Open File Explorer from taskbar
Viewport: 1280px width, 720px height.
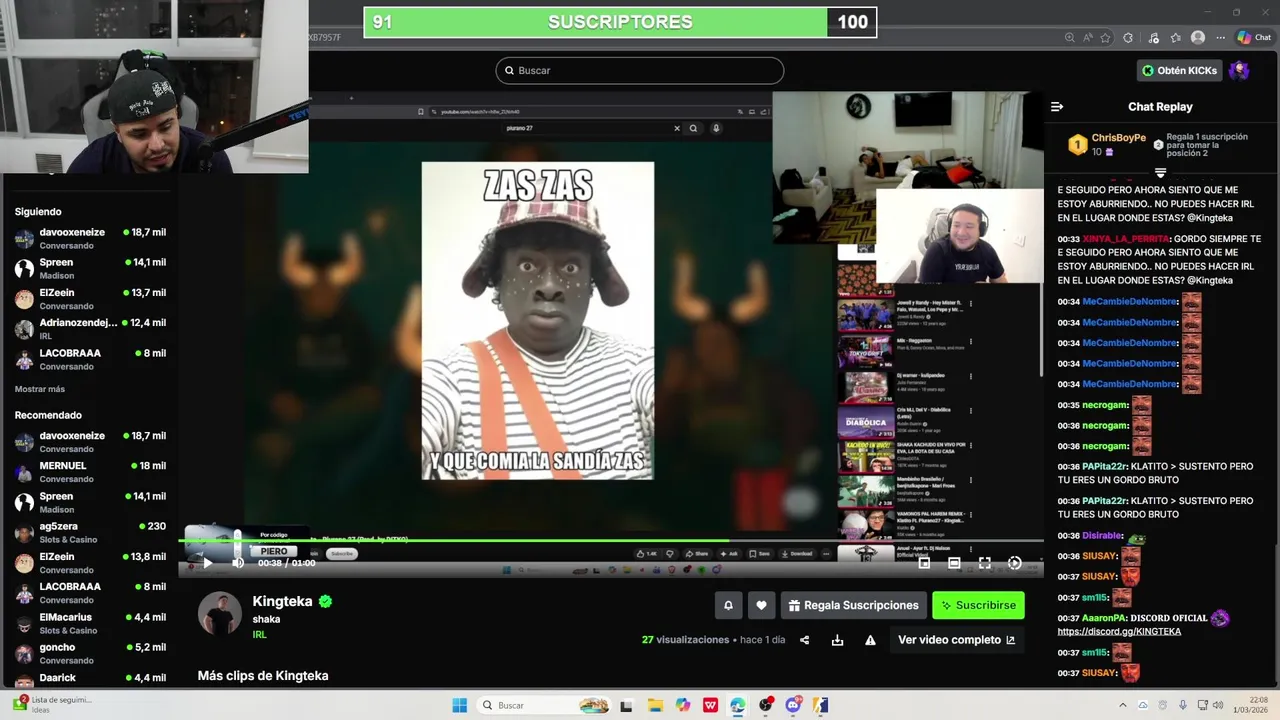click(x=655, y=705)
